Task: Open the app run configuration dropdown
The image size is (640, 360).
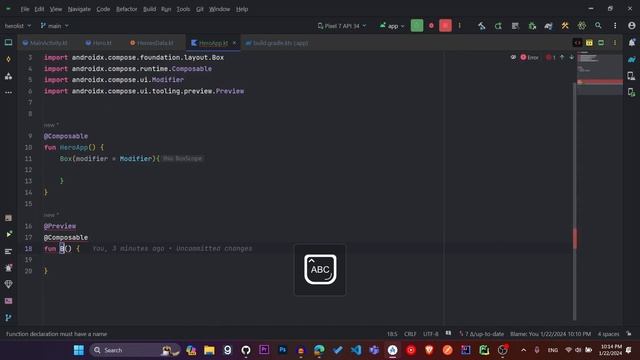Action: click(x=392, y=26)
